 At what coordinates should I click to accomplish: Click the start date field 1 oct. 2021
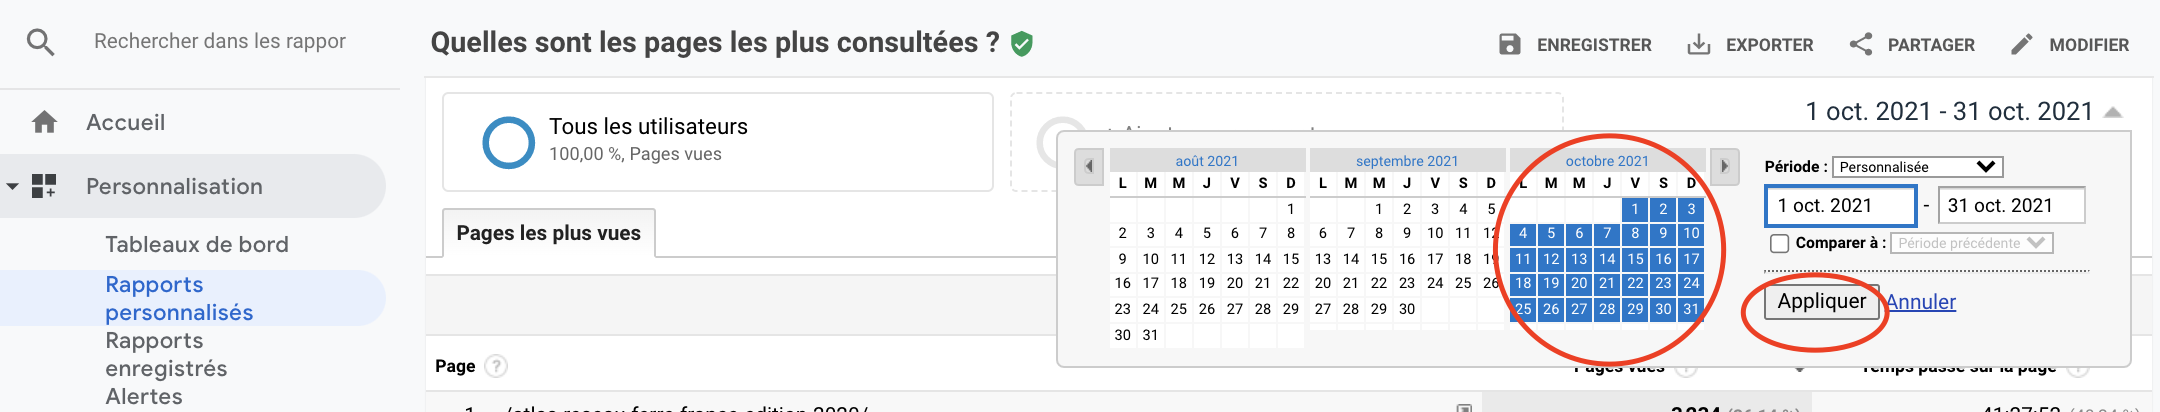click(x=1840, y=206)
